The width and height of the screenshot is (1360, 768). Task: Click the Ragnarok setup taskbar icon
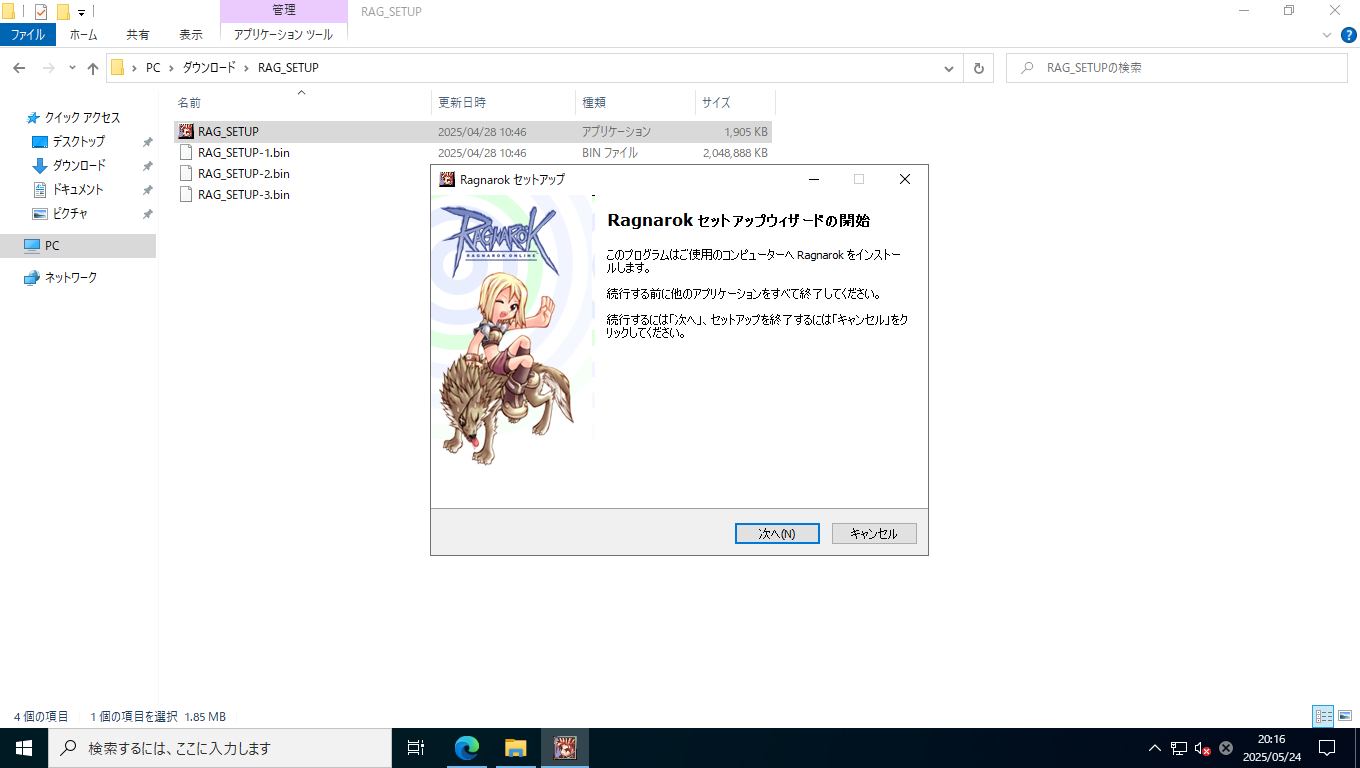point(565,748)
